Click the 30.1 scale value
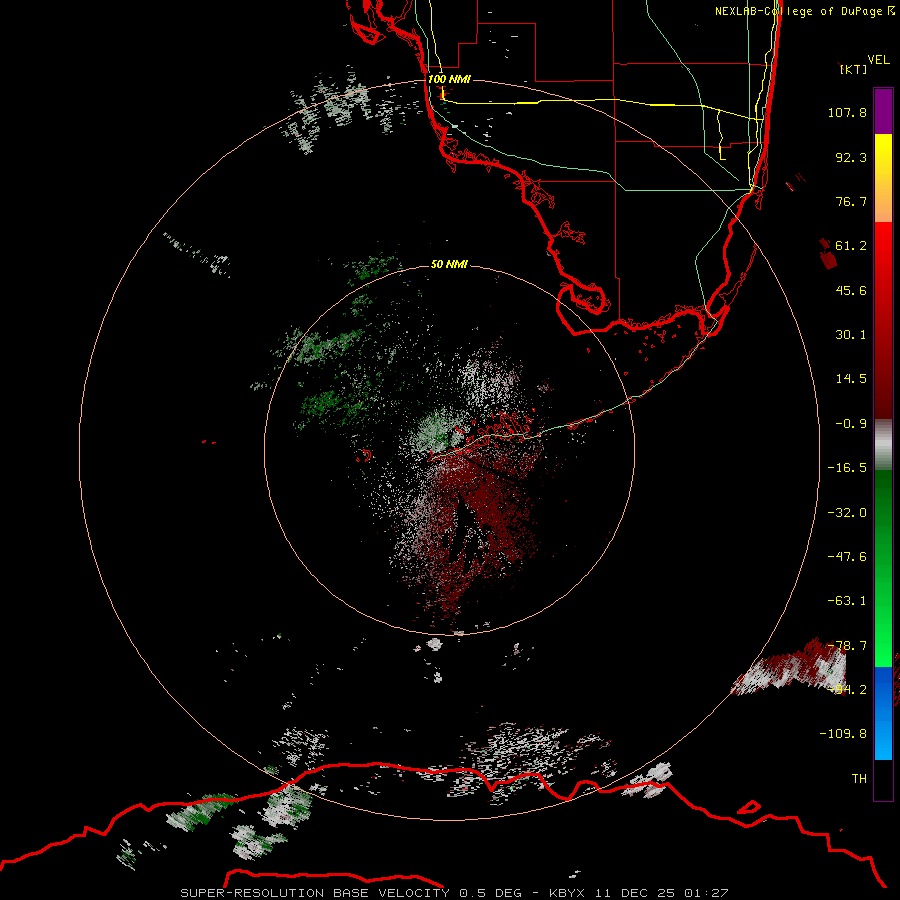This screenshot has height=900, width=900. (851, 335)
